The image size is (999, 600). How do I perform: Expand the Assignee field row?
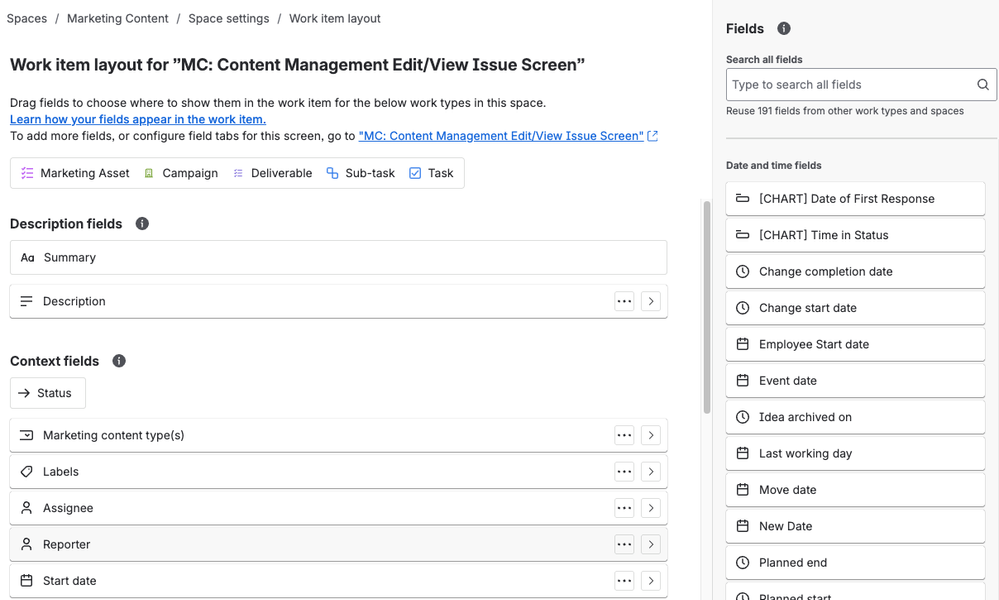[x=651, y=508]
